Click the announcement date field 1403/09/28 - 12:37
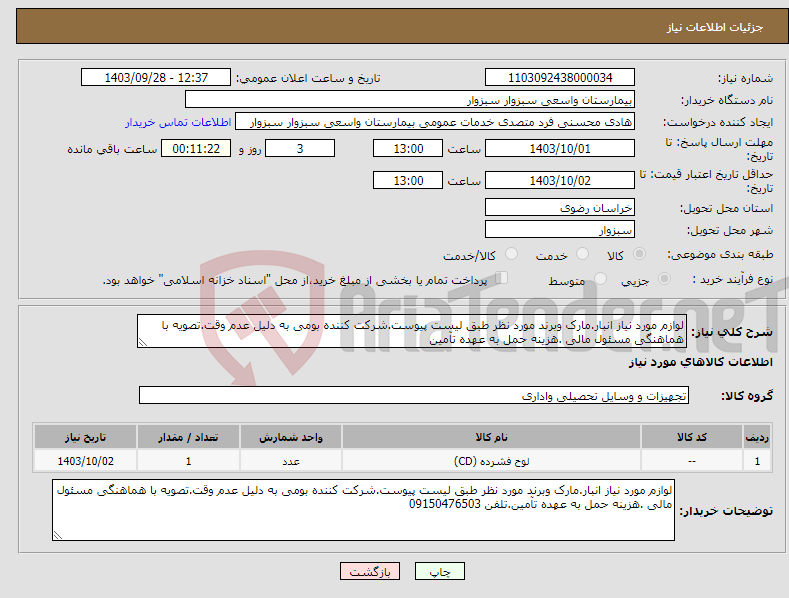Image resolution: width=789 pixels, height=598 pixels. (156, 78)
